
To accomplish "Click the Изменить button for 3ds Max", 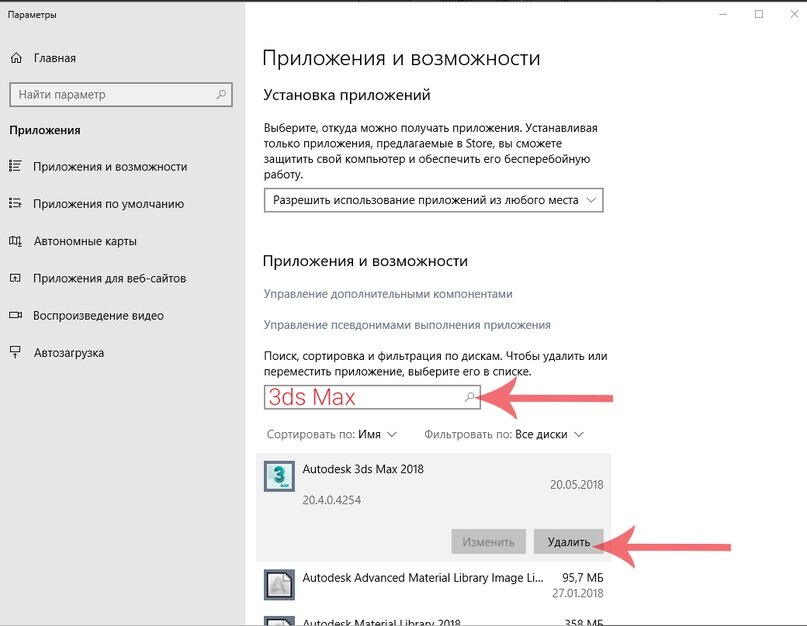I will click(x=488, y=542).
